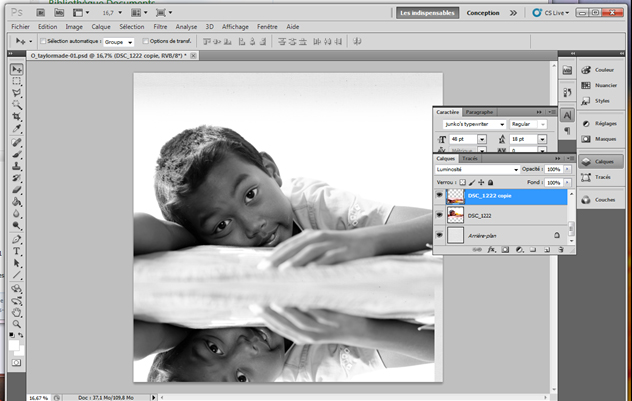The width and height of the screenshot is (632, 401).
Task: Select the Magic Wand tool
Action: pyautogui.click(x=17, y=105)
